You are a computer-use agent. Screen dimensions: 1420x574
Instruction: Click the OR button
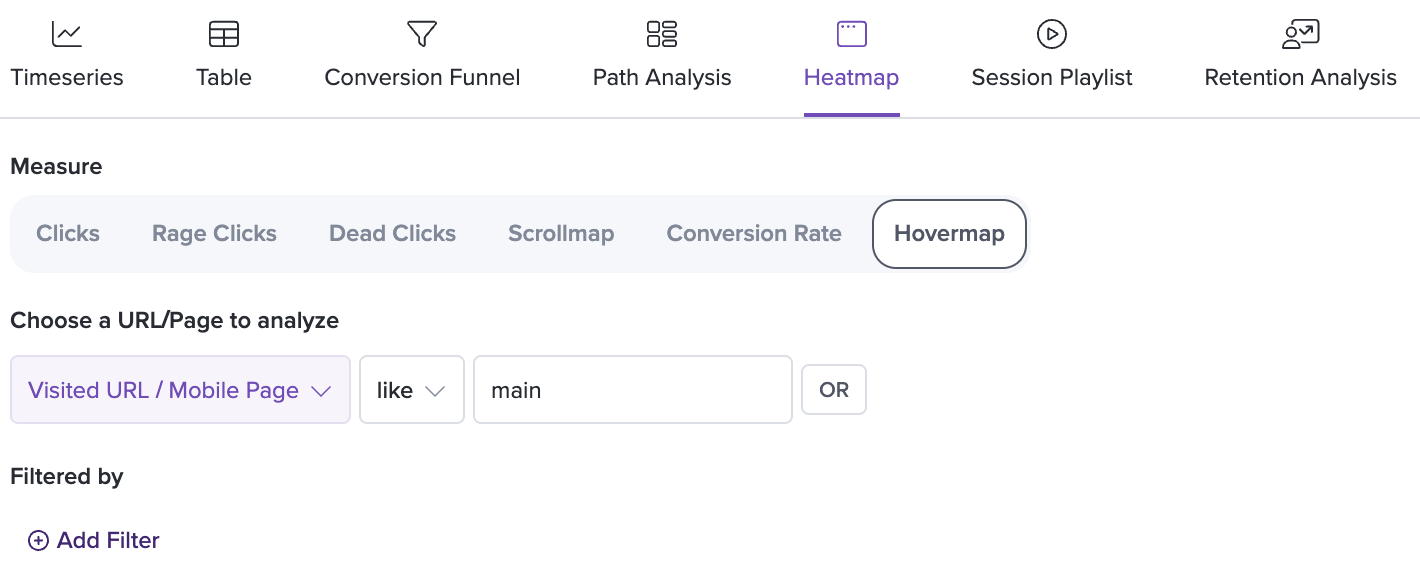[x=834, y=390]
